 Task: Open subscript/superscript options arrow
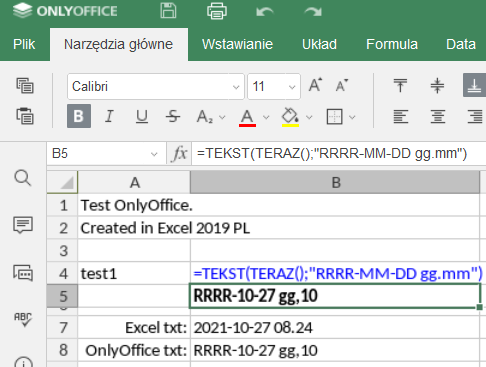[x=222, y=117]
